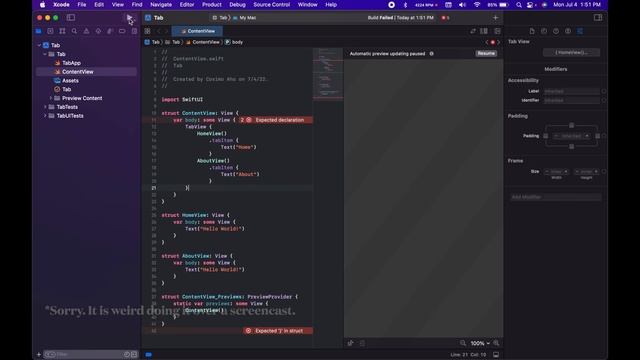The image size is (640, 360).
Task: Click the Add Modifier field
Action: [555, 197]
